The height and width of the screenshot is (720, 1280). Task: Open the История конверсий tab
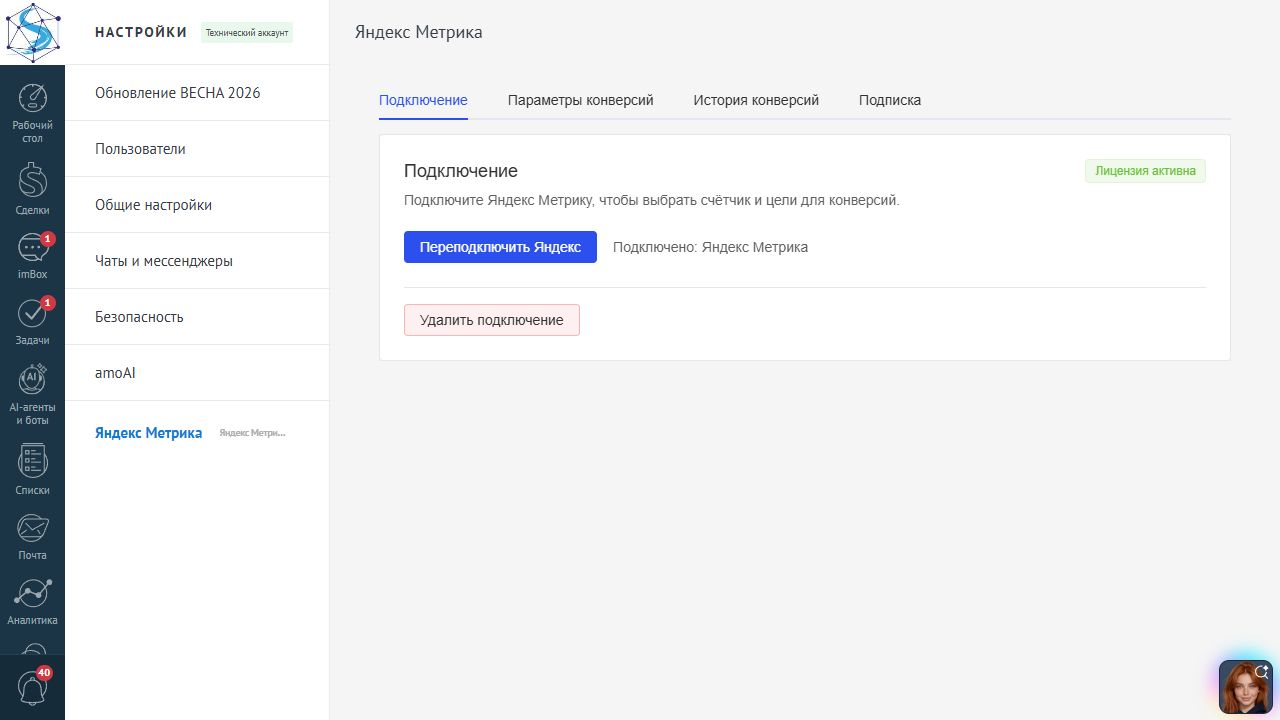(756, 100)
